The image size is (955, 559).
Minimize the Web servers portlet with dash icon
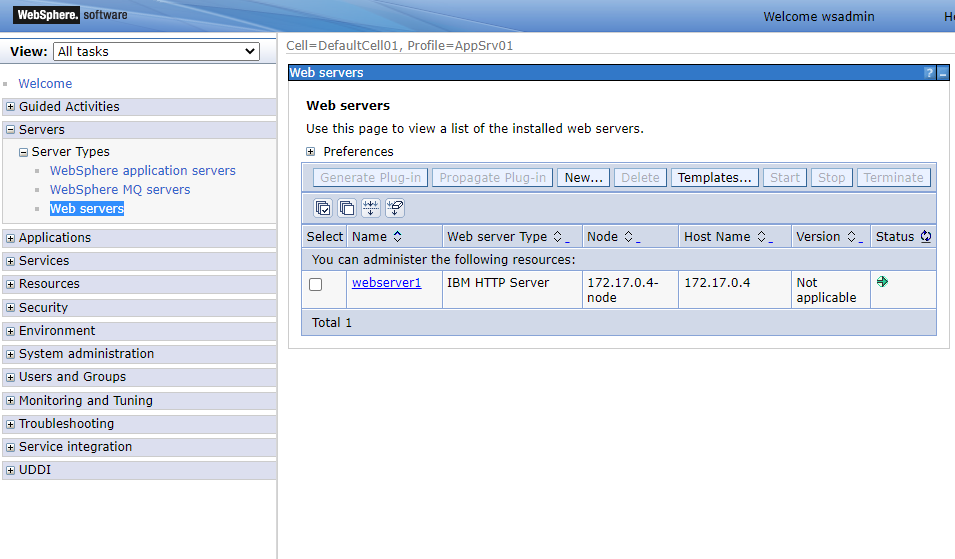(x=943, y=73)
